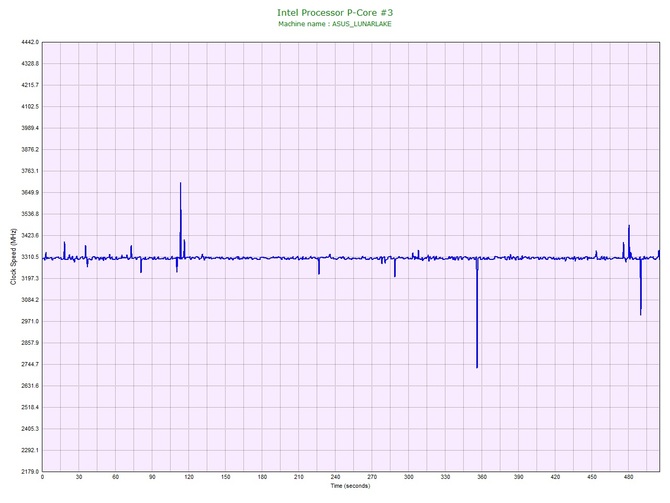670x503 pixels.
Task: Click the 2631.6 y-axis value
Action: point(30,386)
